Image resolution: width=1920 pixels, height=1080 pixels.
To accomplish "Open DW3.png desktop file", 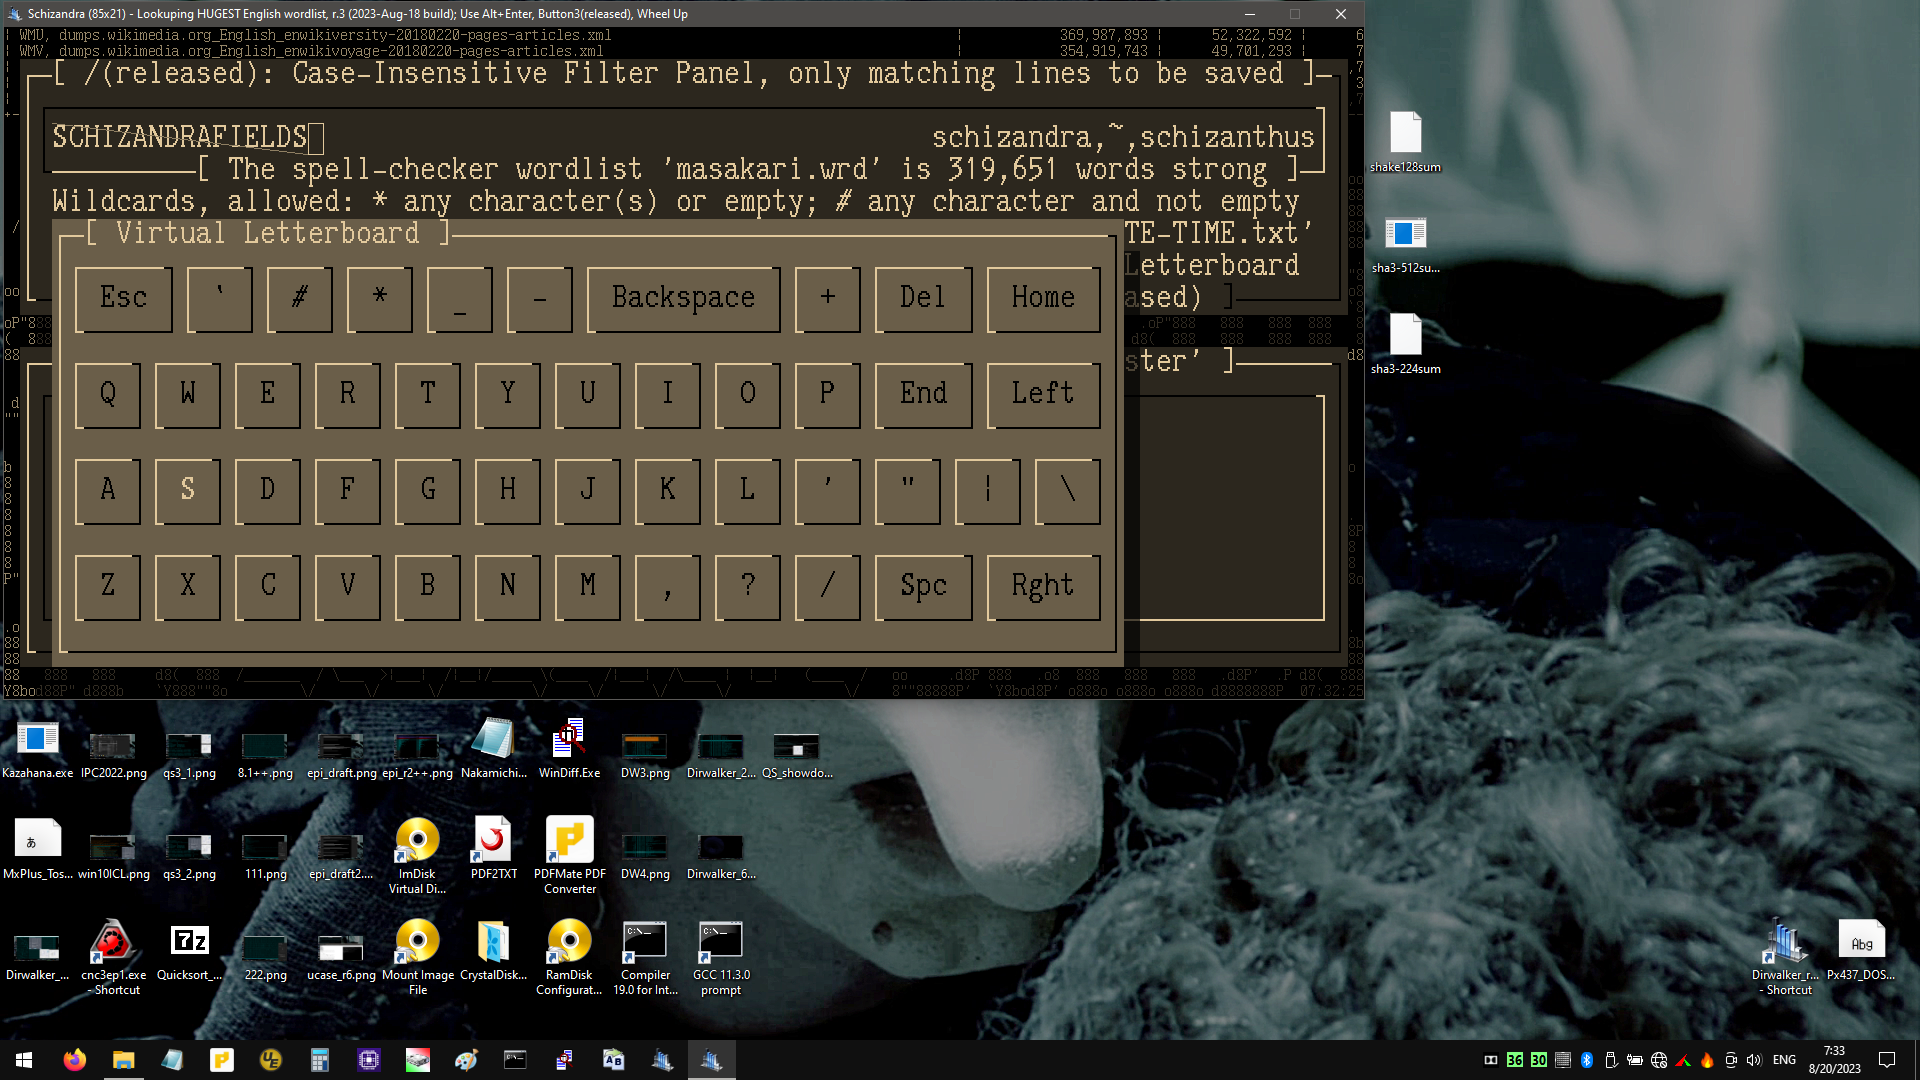I will point(645,754).
